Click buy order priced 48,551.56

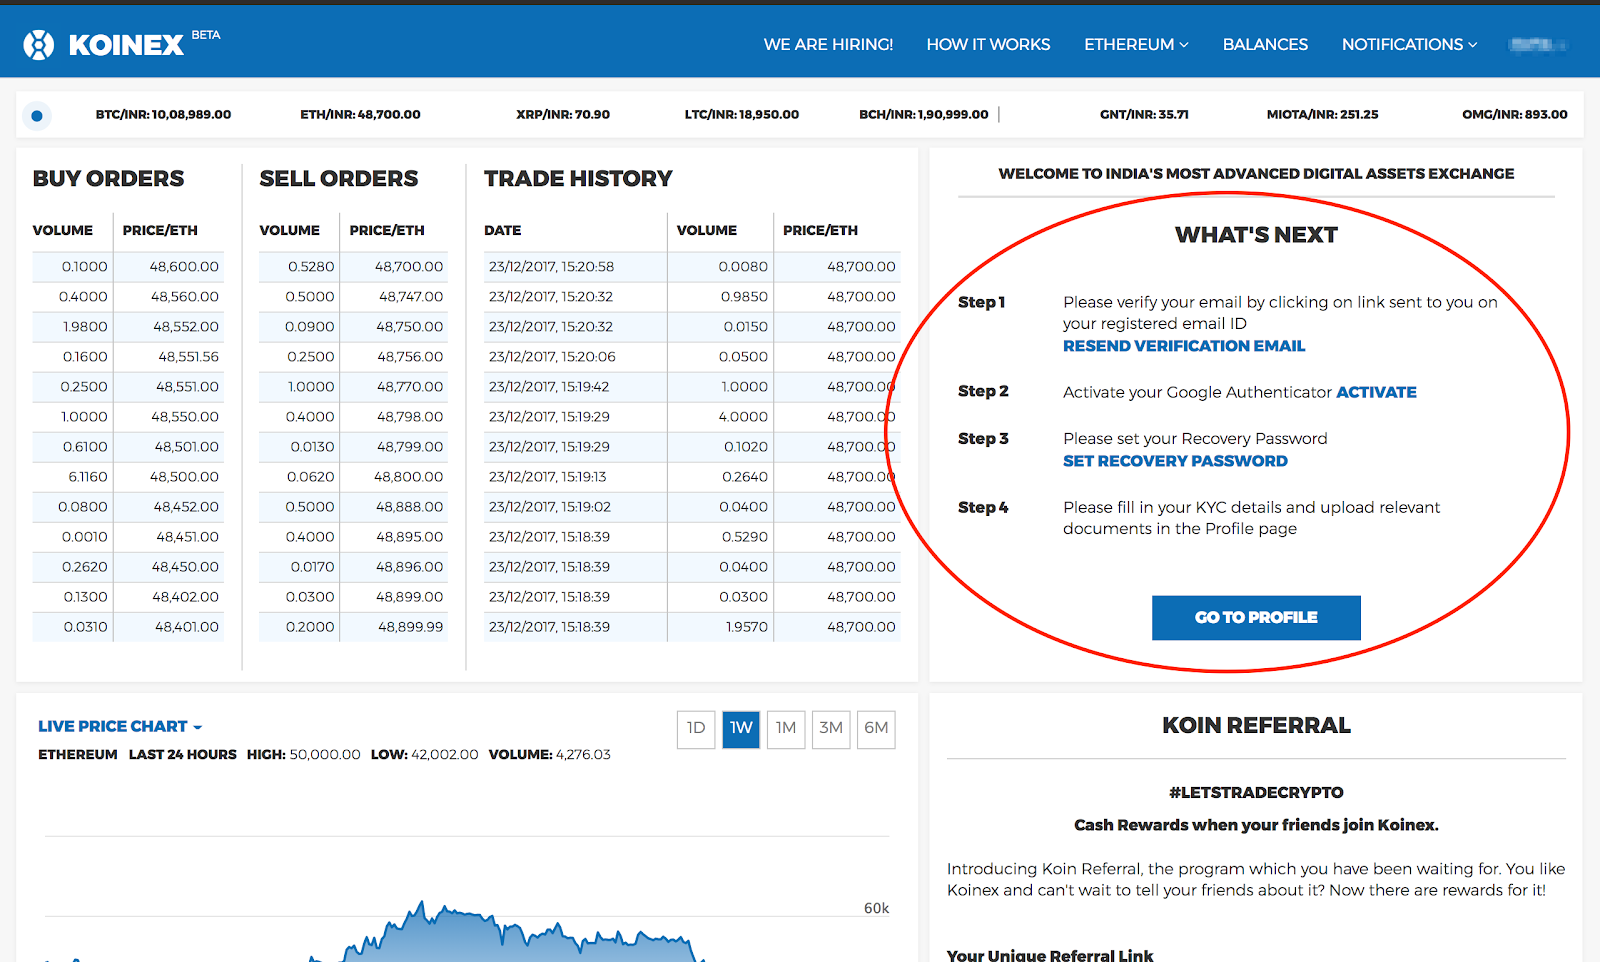(x=188, y=357)
